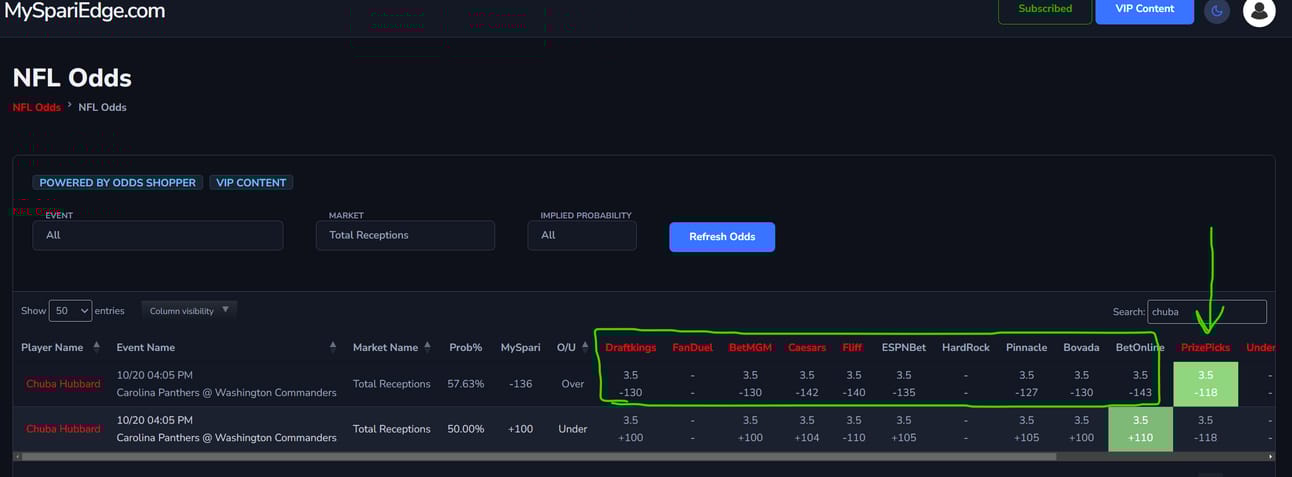This screenshot has width=1292, height=477.
Task: Expand the Column visibility menu
Action: pos(189,310)
